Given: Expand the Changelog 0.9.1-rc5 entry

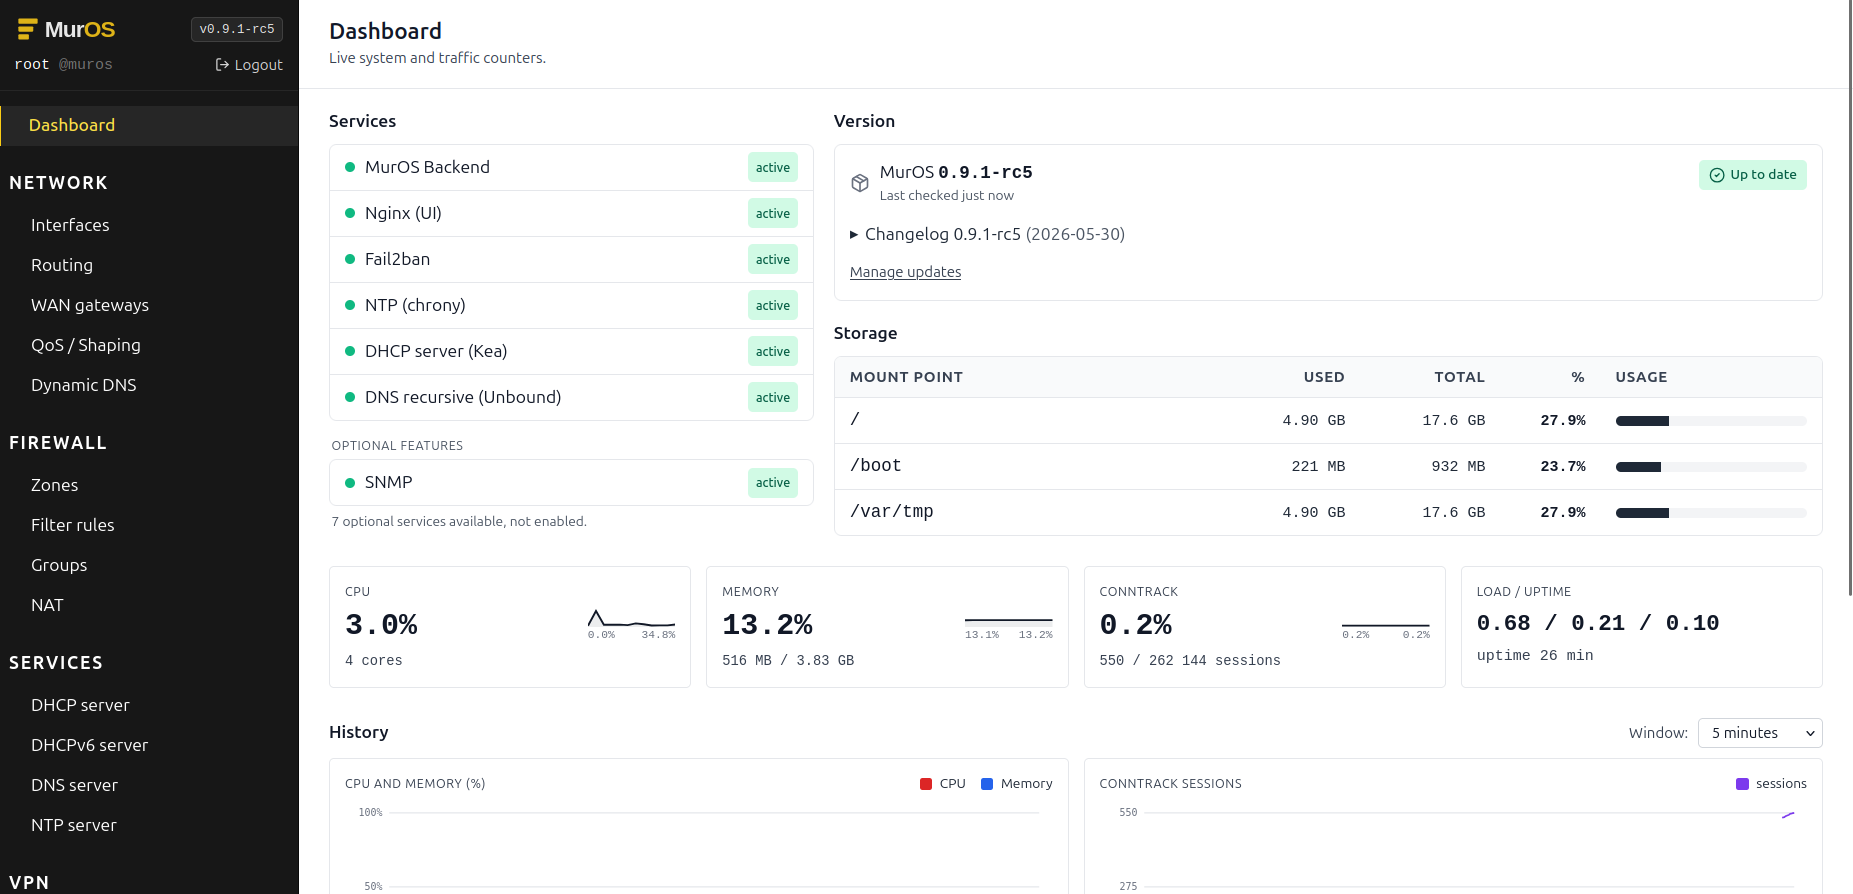Looking at the screenshot, I should point(987,234).
